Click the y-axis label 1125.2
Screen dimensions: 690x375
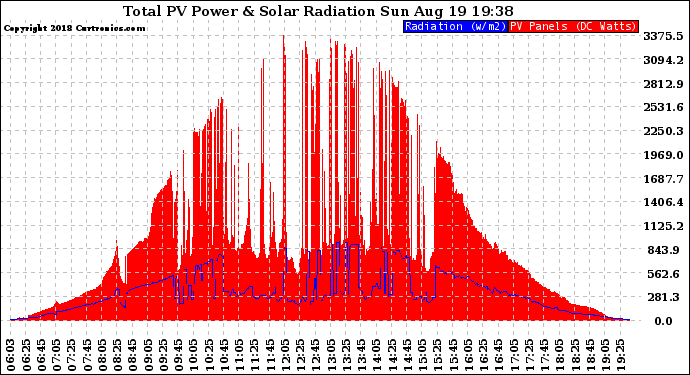(x=663, y=226)
